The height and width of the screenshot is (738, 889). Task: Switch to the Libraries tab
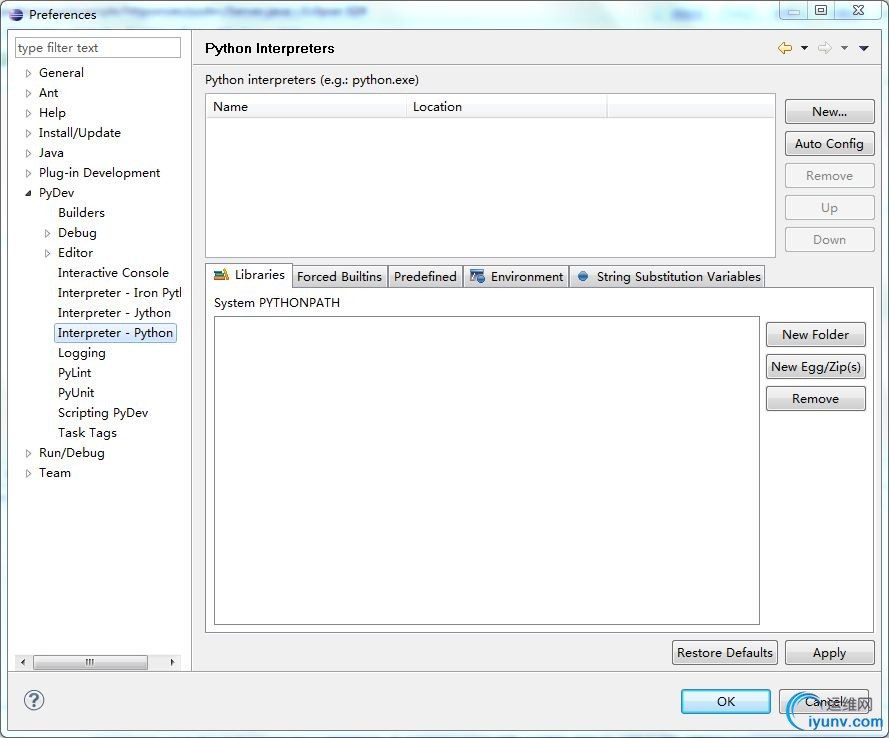[x=249, y=275]
